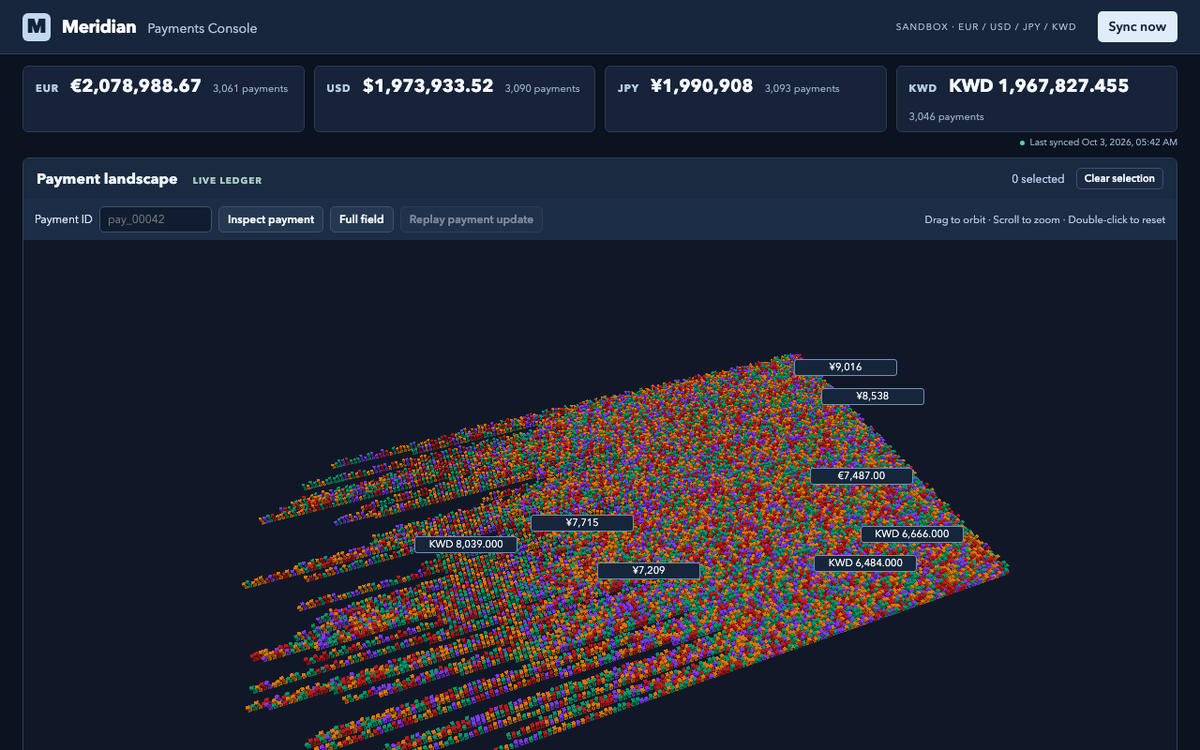Select the KWD 6,666.000 payment label
Viewport: 1200px width, 750px height.
pyautogui.click(x=912, y=534)
